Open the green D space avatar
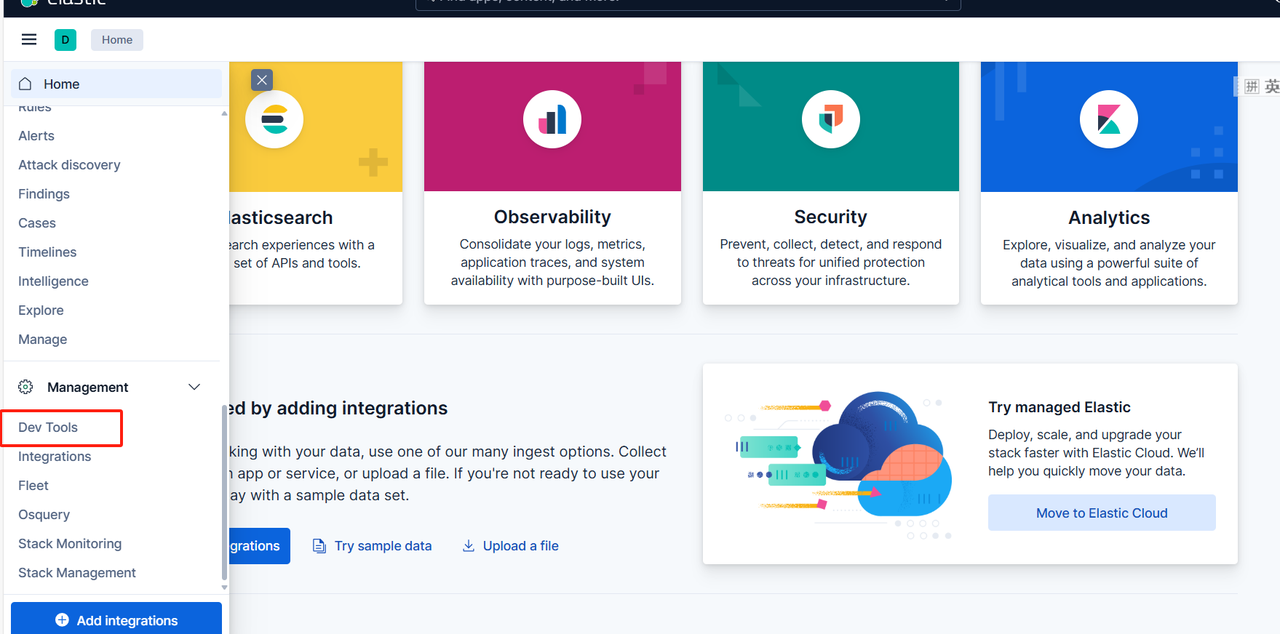Viewport: 1280px width, 634px height. tap(65, 40)
